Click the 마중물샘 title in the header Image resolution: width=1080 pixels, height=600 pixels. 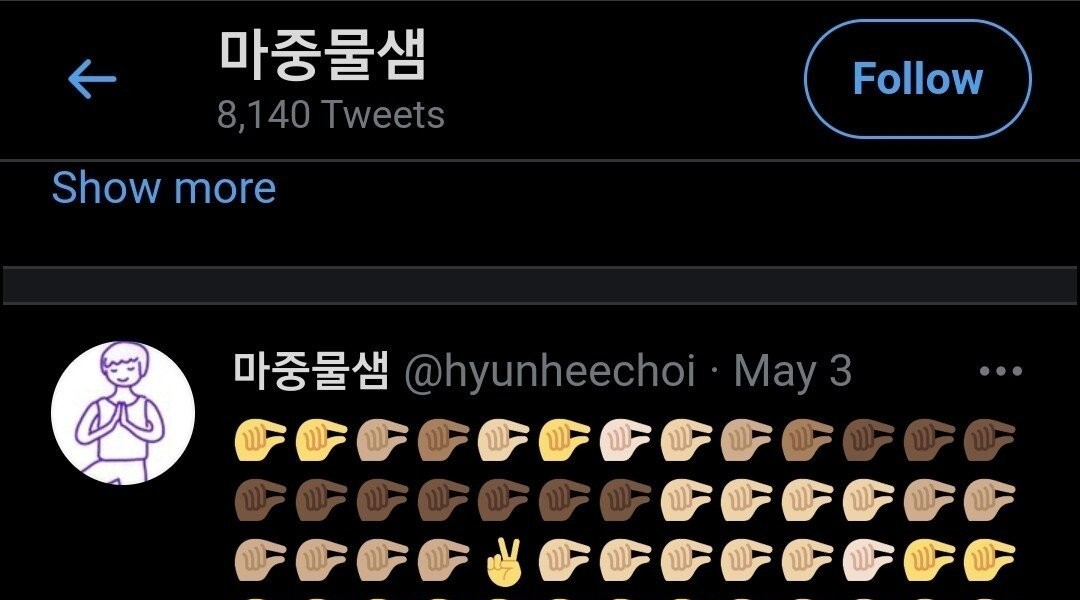[322, 57]
